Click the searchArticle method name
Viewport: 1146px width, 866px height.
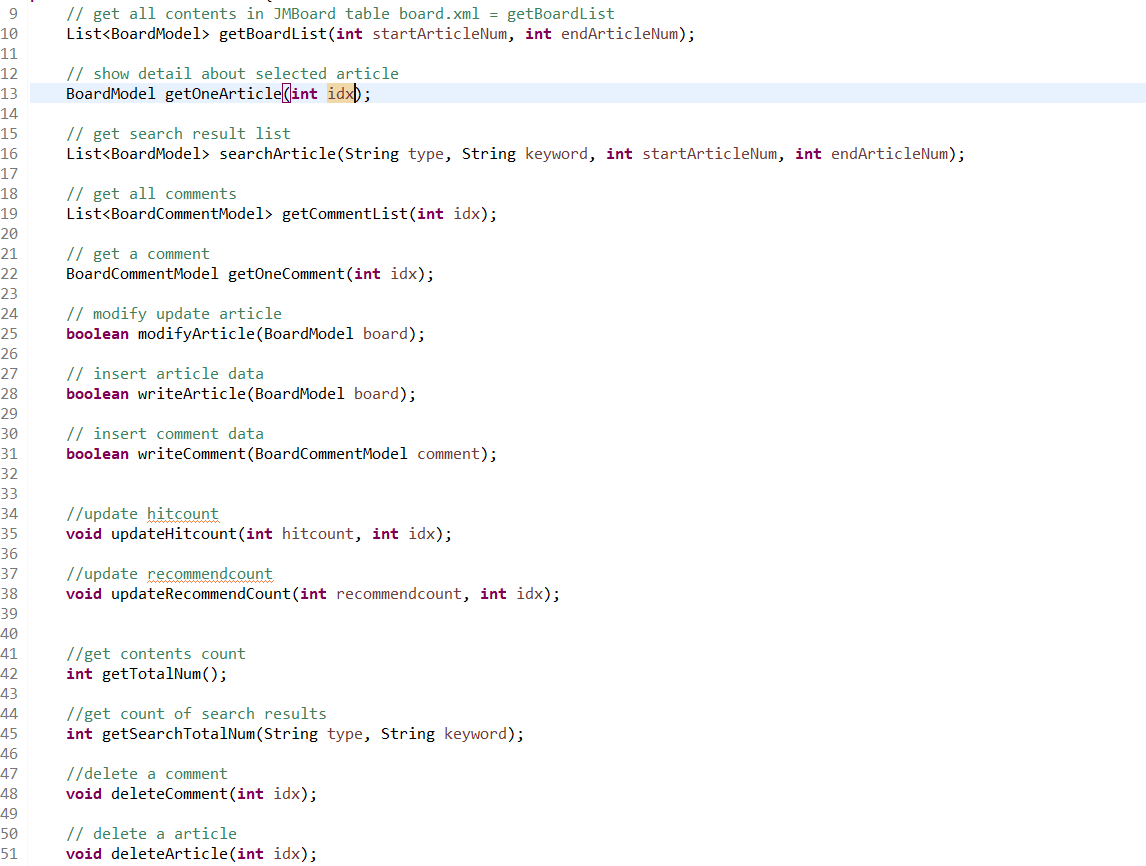tap(277, 154)
